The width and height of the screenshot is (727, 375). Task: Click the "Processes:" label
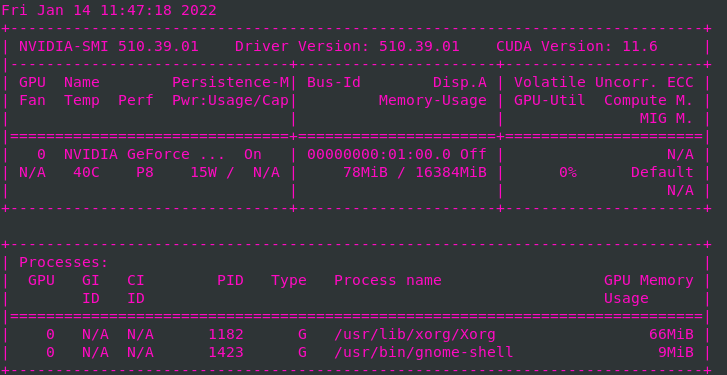pos(64,262)
